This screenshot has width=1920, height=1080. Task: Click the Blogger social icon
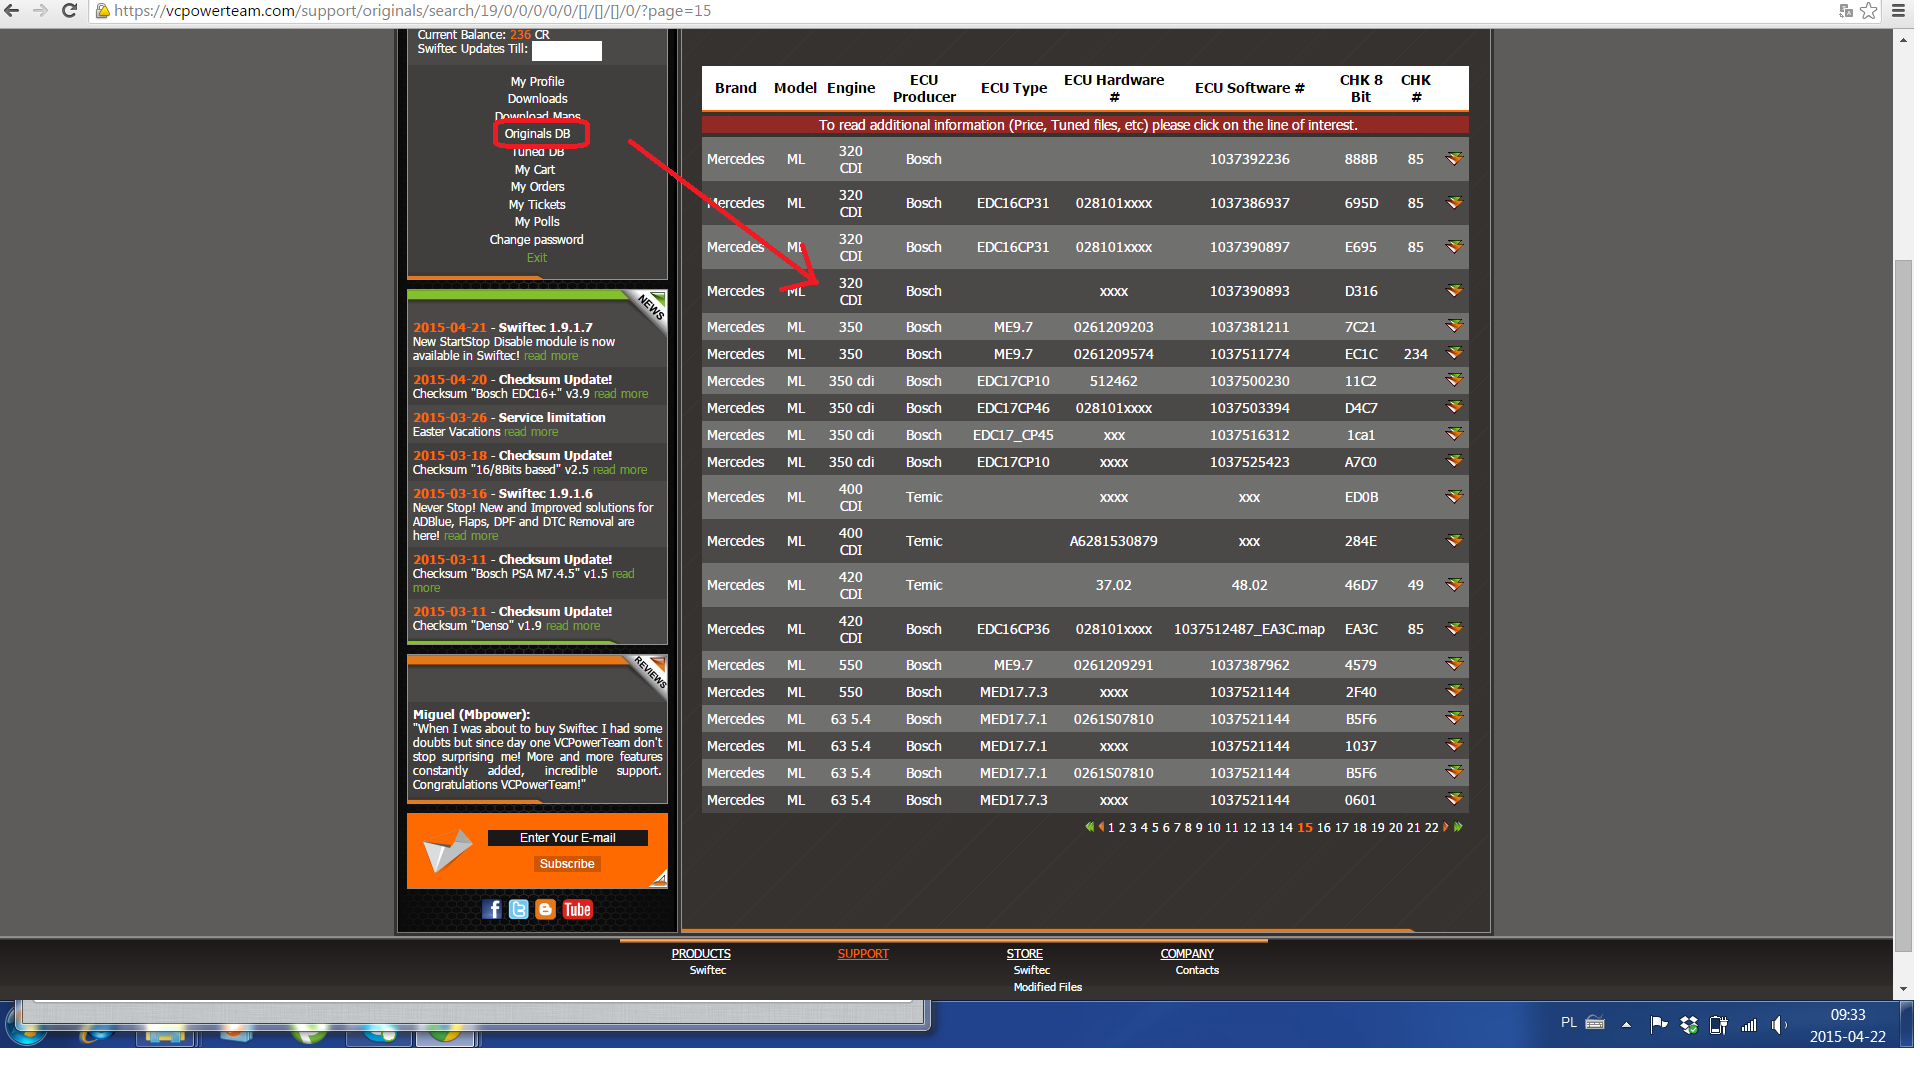click(545, 909)
